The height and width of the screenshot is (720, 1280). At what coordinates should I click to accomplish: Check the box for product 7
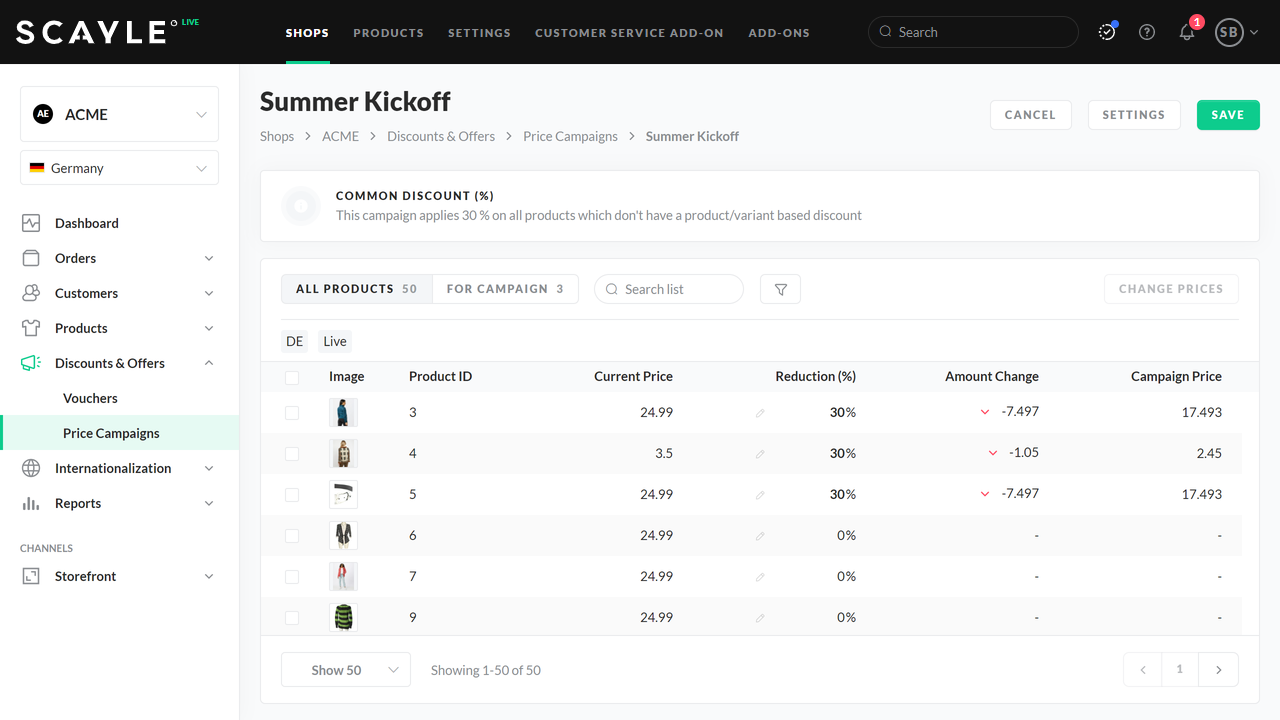point(292,577)
